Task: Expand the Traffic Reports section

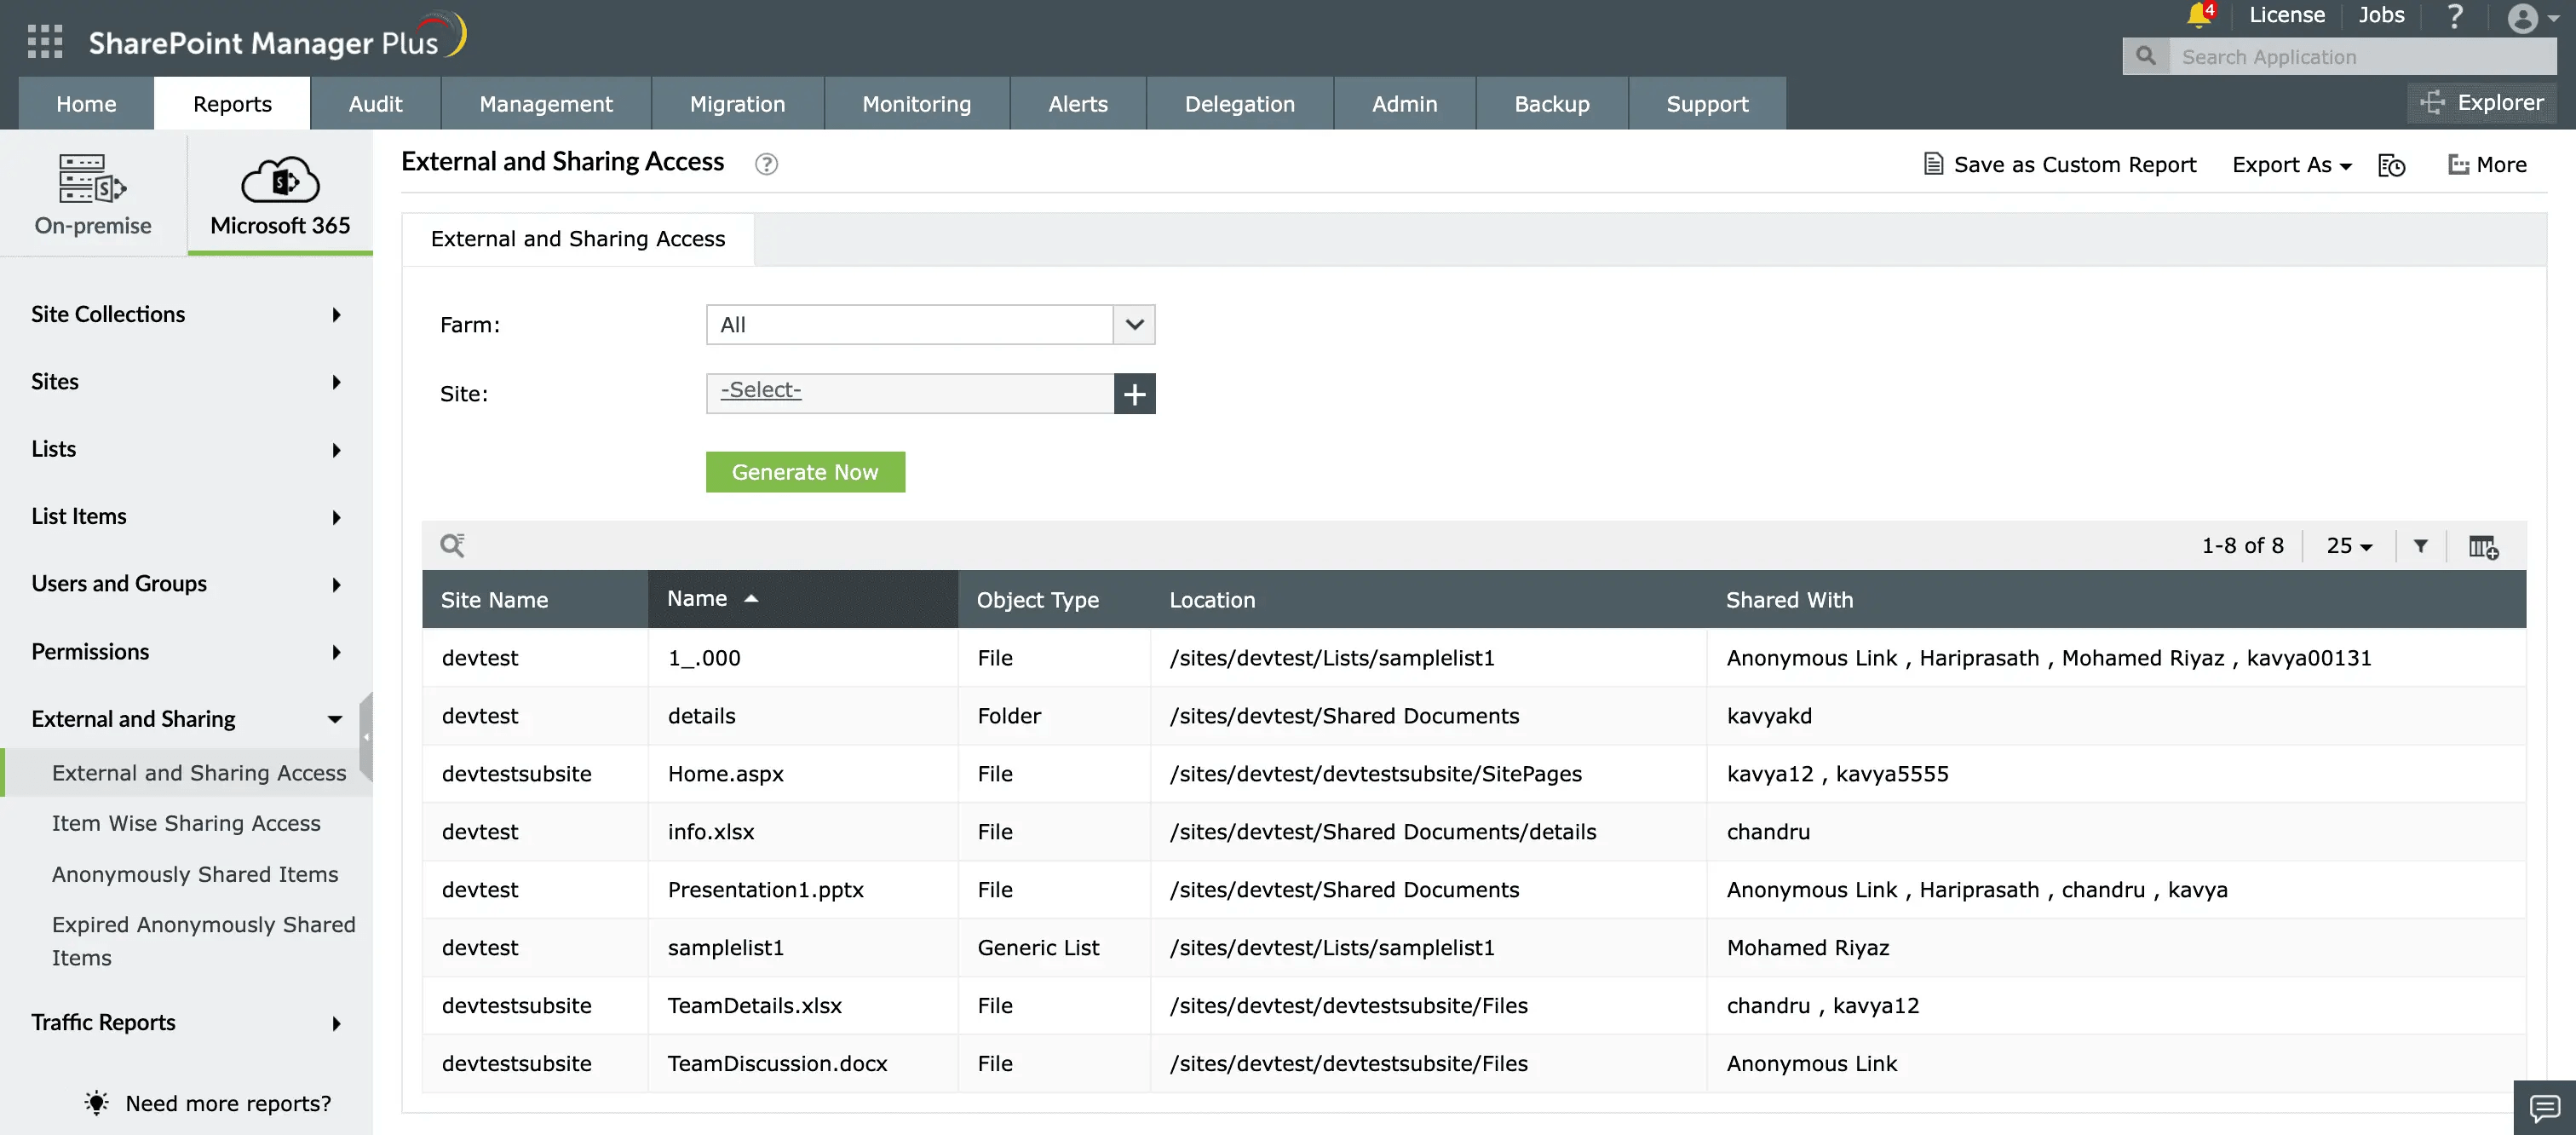Action: (186, 1022)
